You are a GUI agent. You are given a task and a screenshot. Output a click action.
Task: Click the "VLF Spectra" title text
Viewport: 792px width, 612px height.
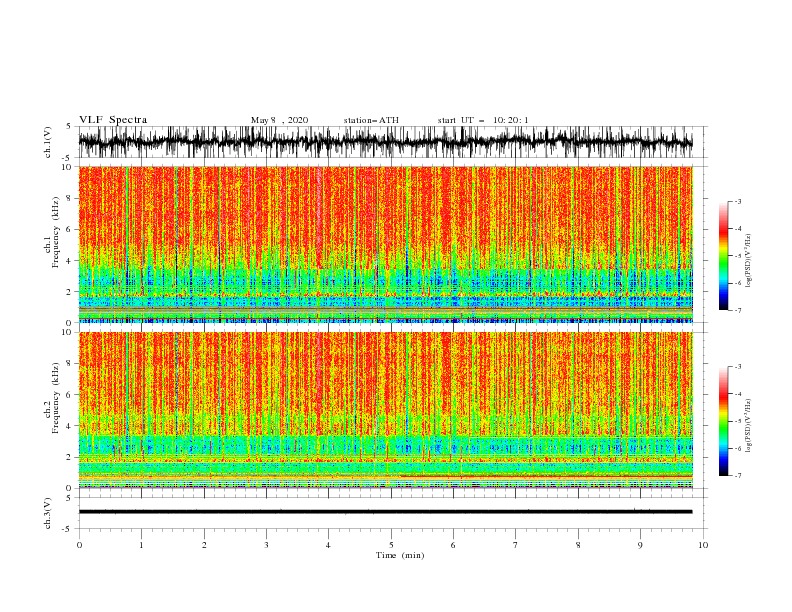click(113, 120)
